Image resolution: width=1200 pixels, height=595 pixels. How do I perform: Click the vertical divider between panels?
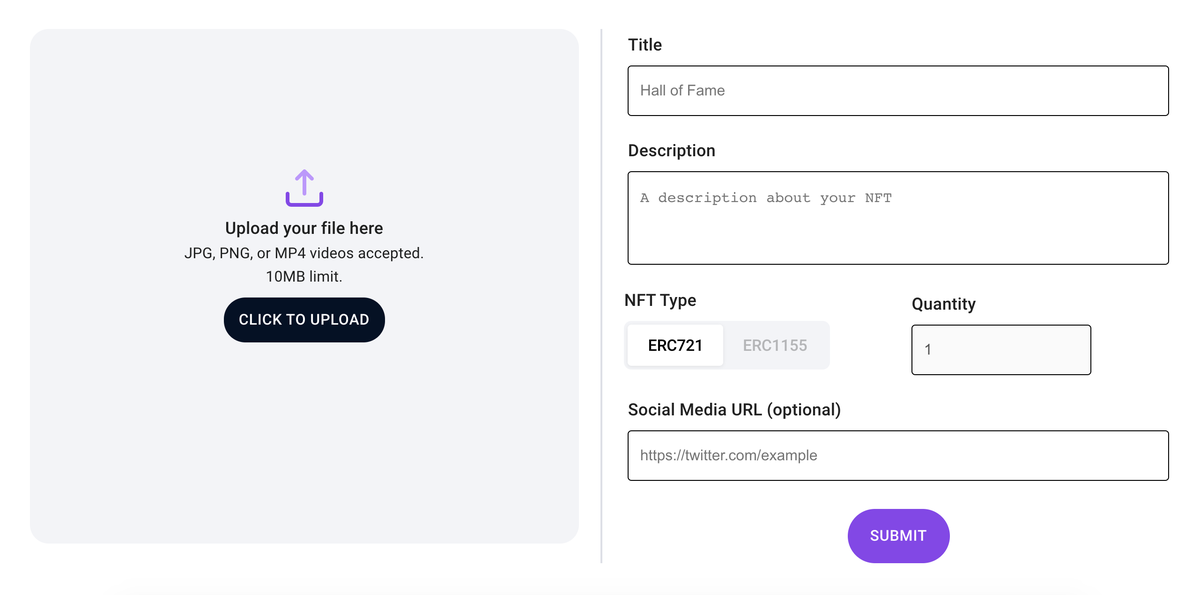(601, 296)
